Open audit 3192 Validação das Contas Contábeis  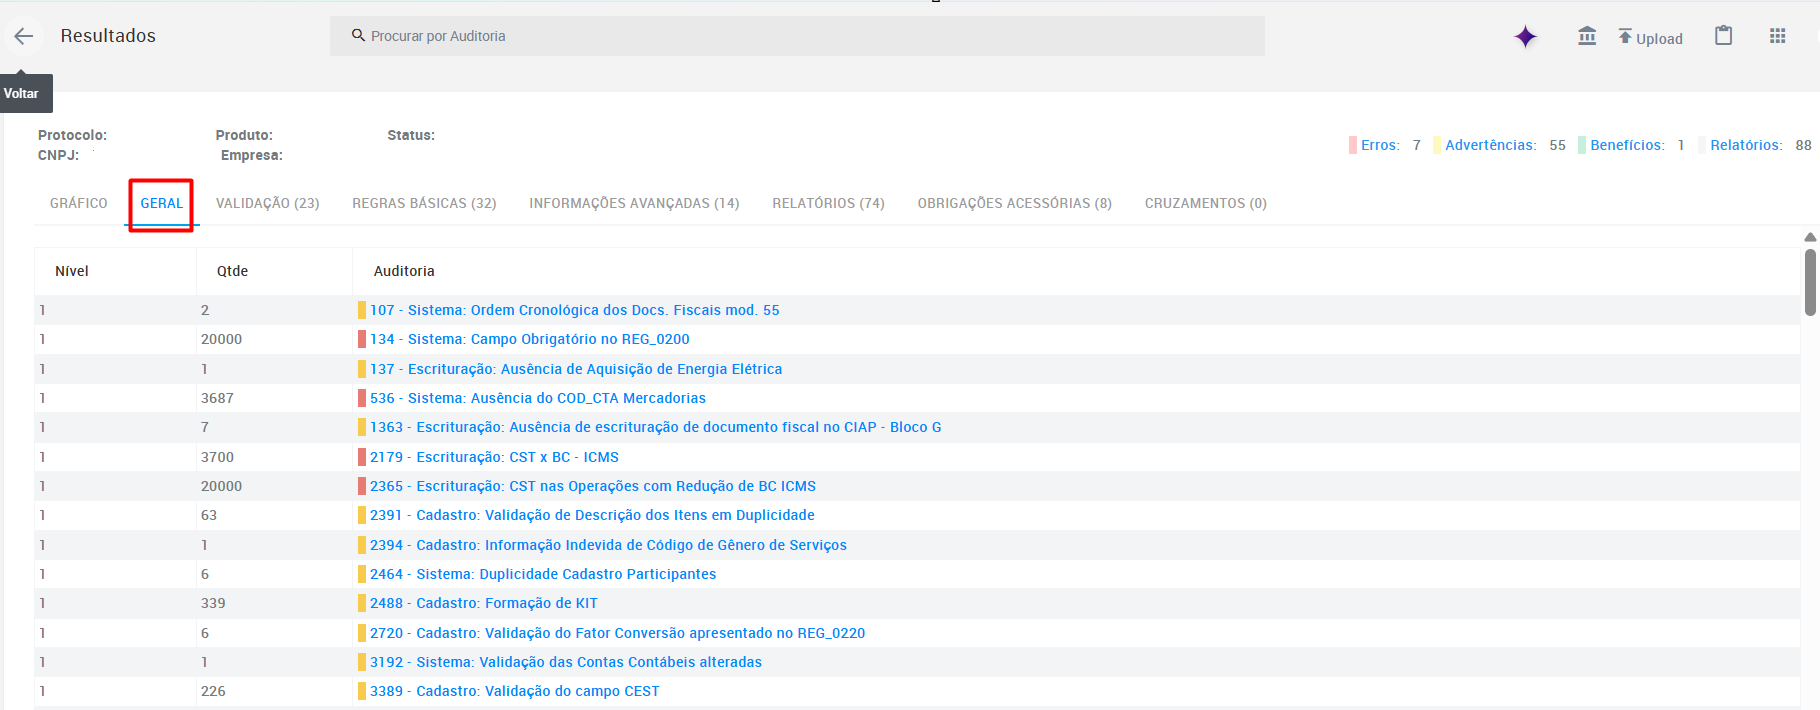point(565,662)
